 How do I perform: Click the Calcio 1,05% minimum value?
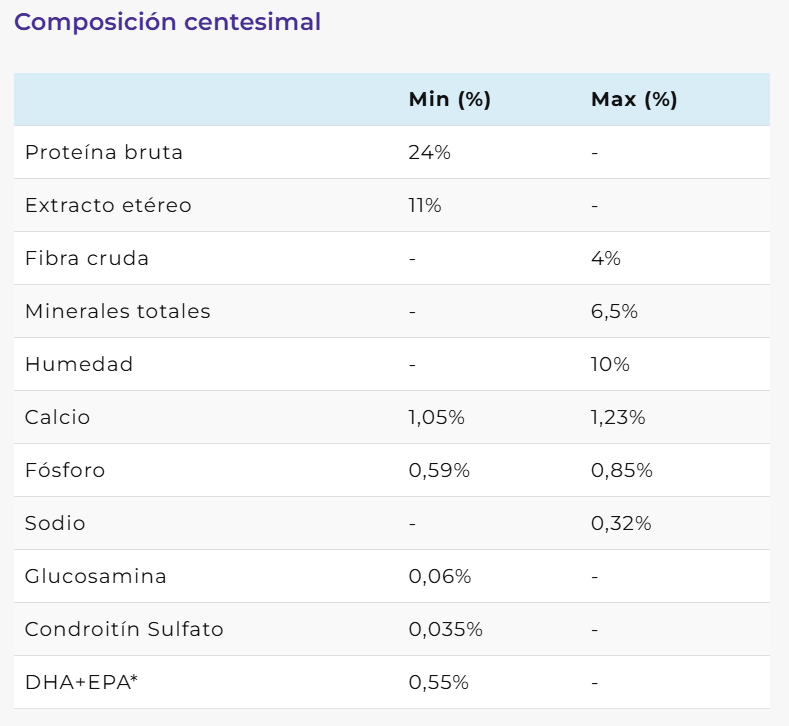coord(436,417)
